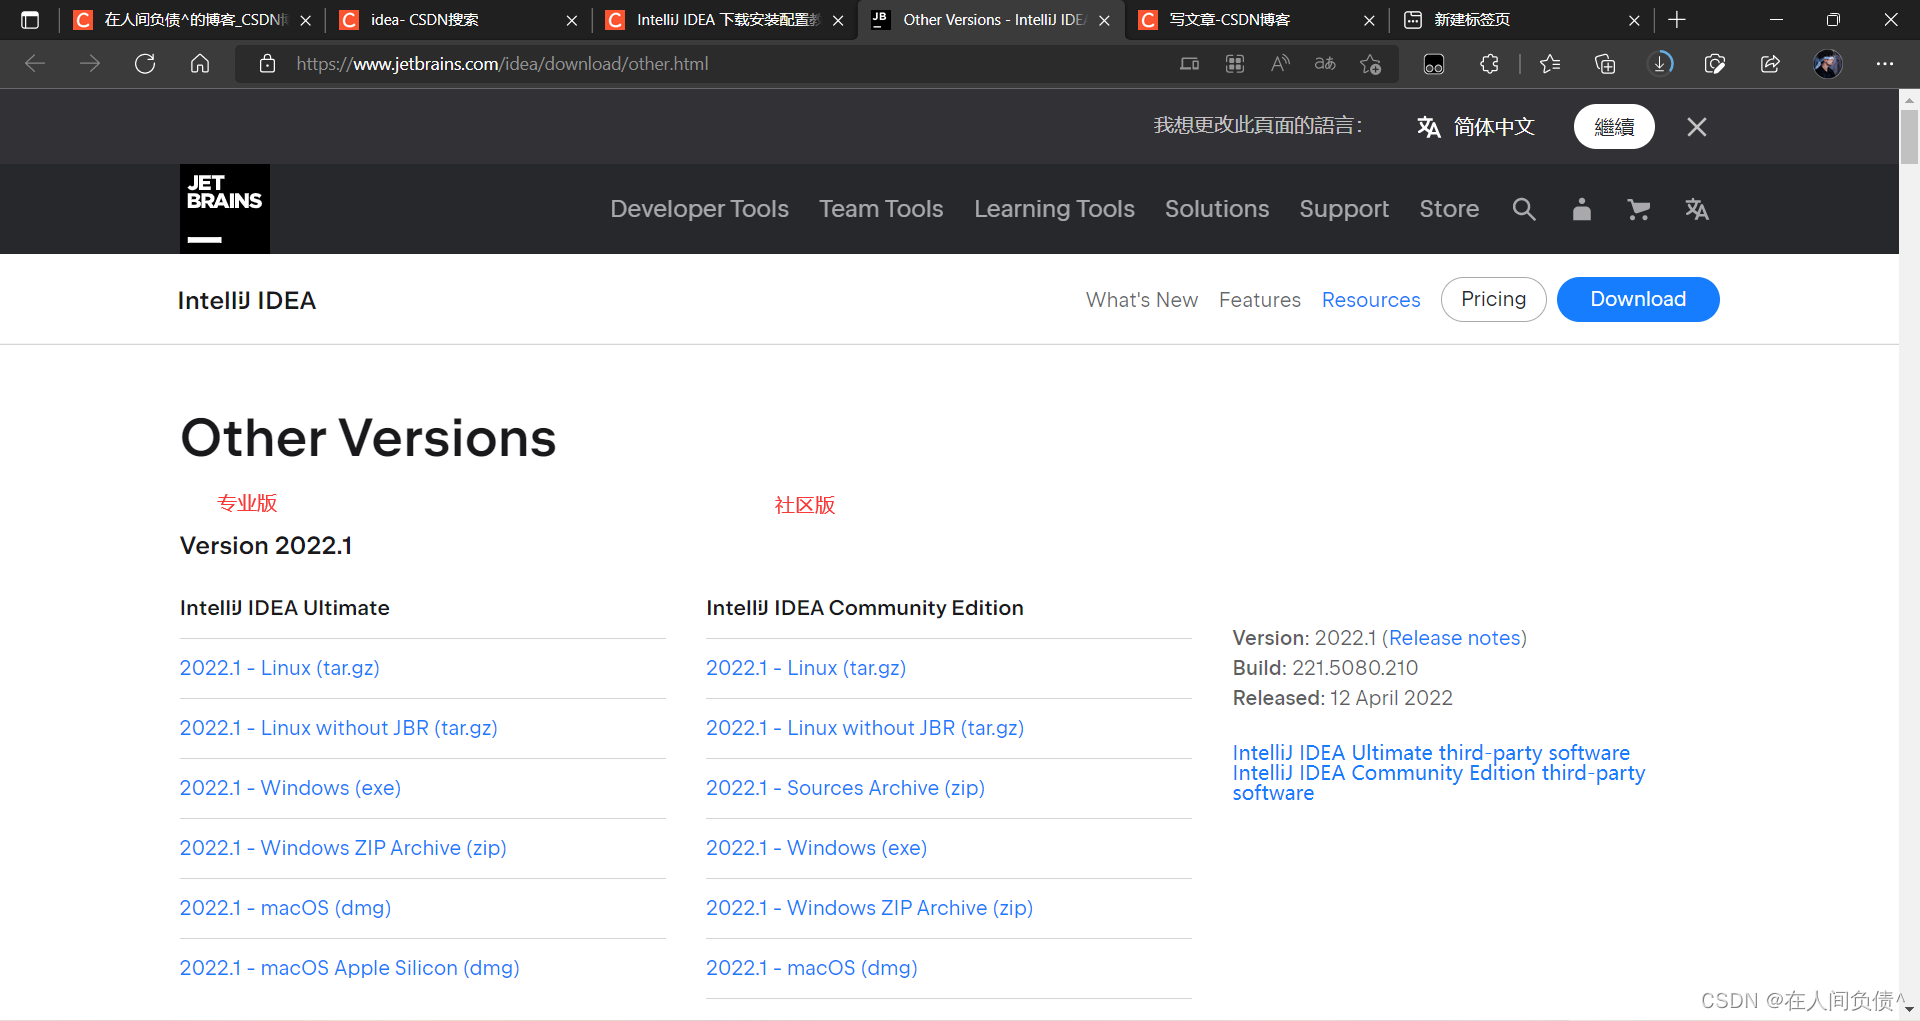Open What's New page
The image size is (1920, 1021).
tap(1142, 300)
